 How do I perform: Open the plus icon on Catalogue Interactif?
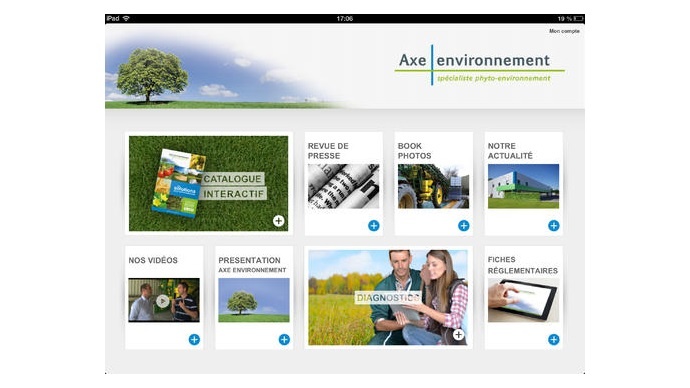tap(279, 221)
